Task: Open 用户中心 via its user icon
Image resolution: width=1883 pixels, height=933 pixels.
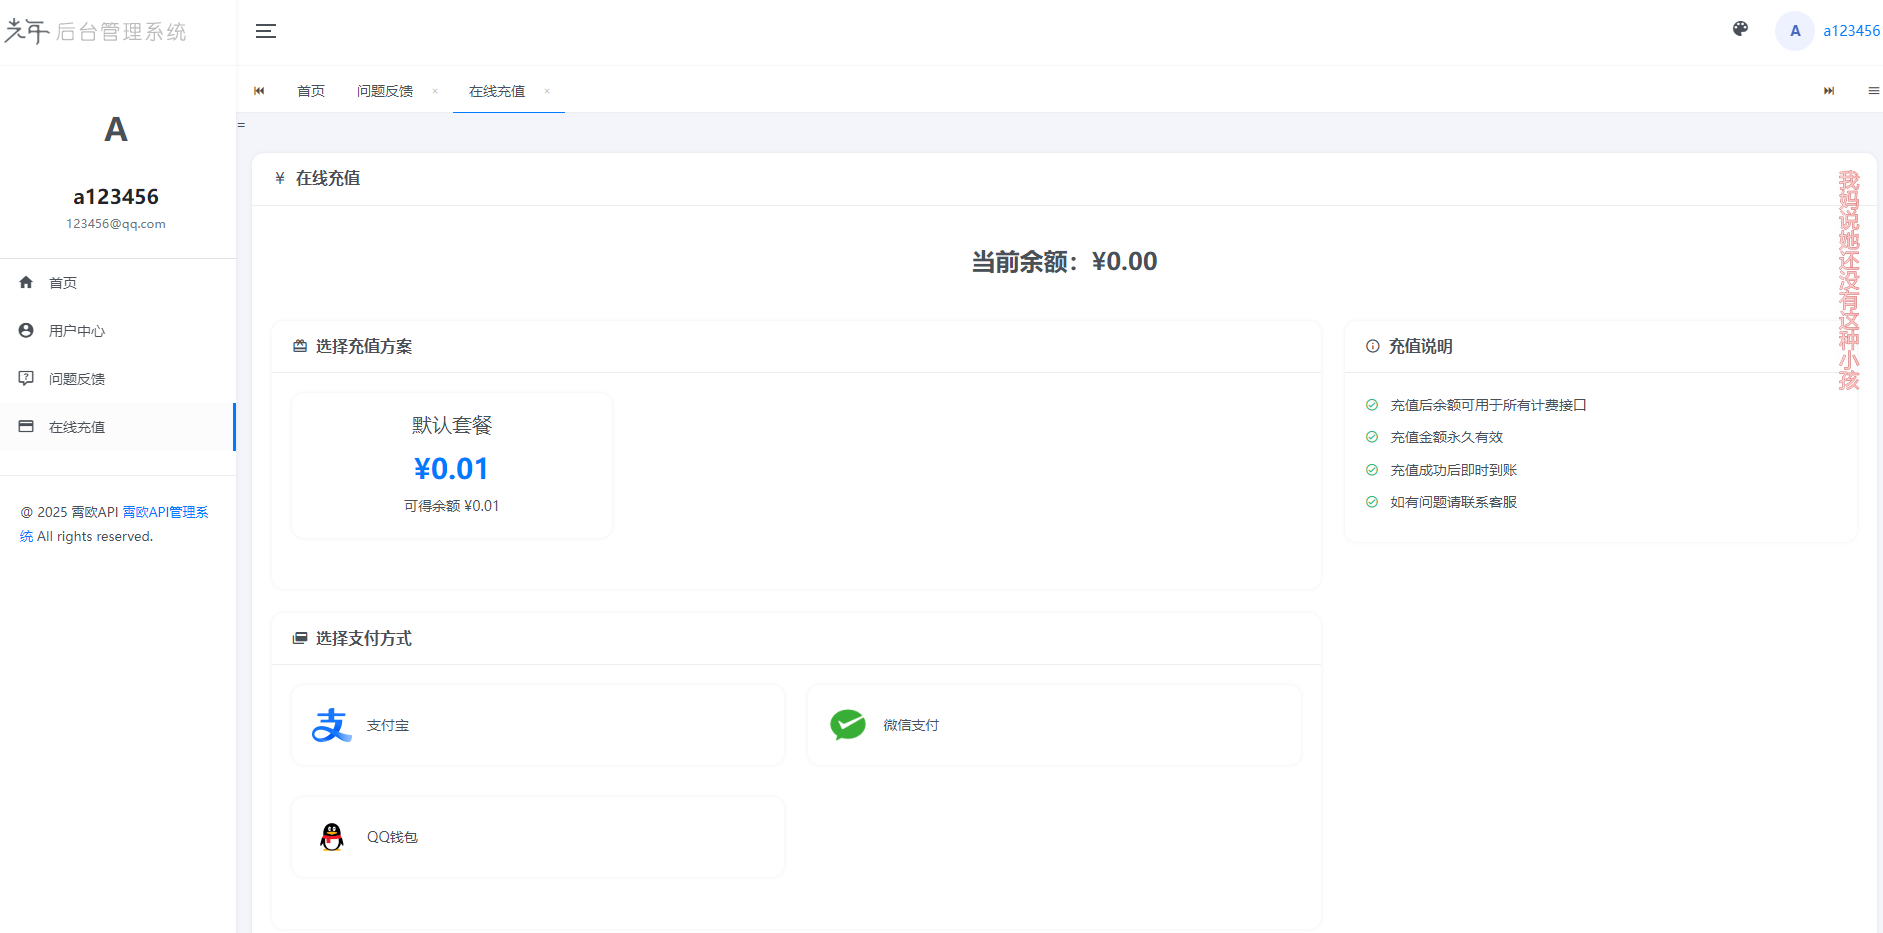Action: [x=26, y=330]
